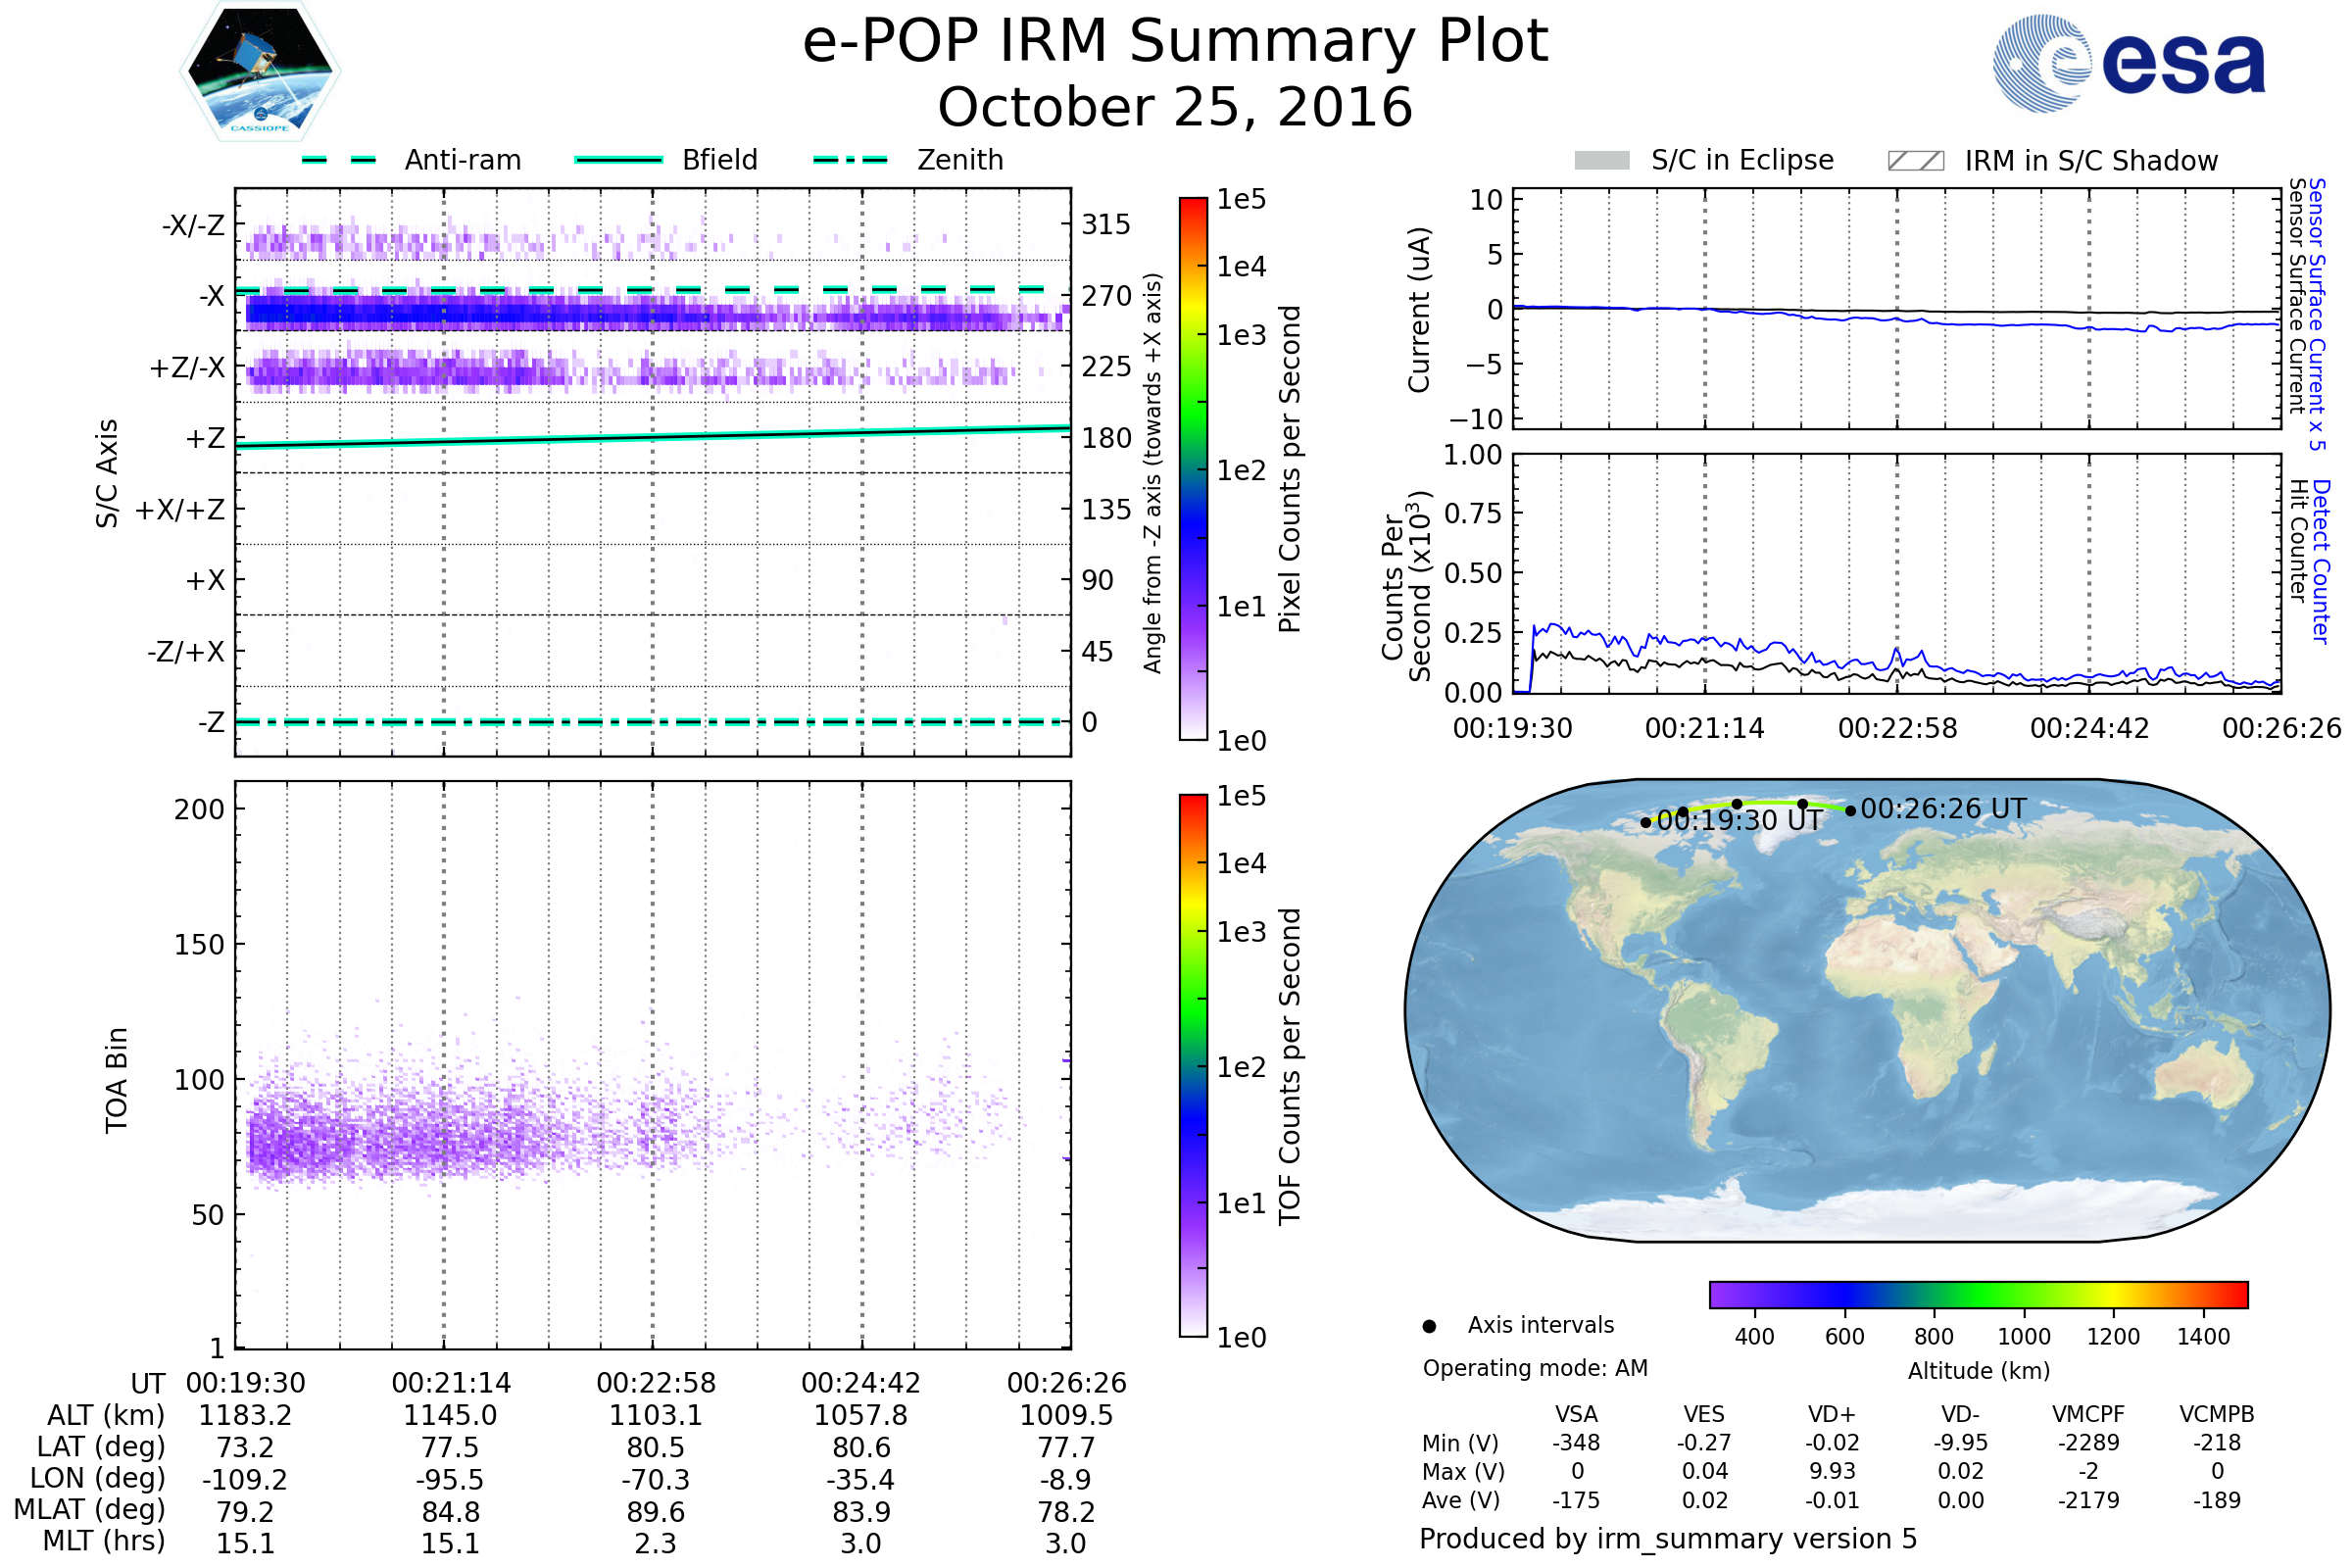Click the ESA logo
This screenshot has width=2352, height=1568.
(x=2129, y=63)
